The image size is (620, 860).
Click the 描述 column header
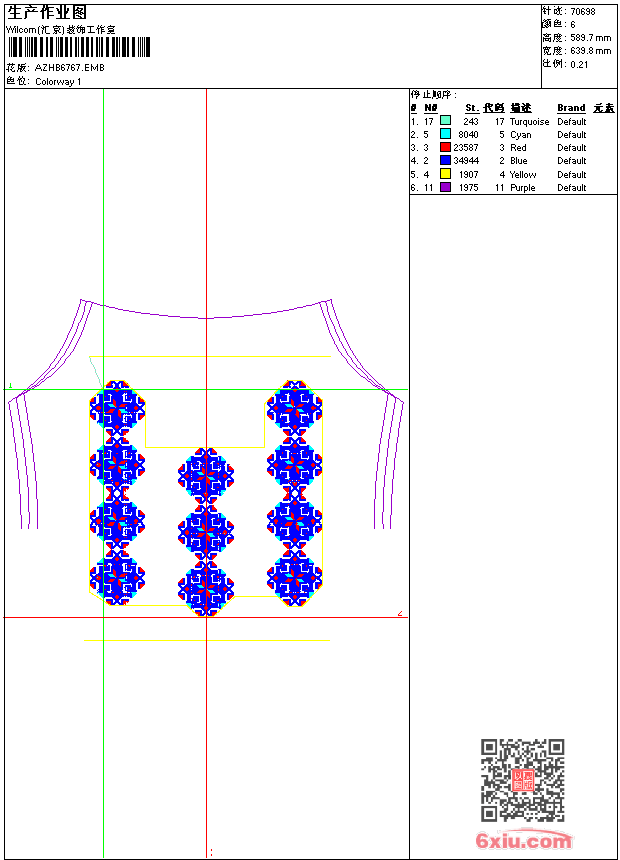(x=521, y=108)
